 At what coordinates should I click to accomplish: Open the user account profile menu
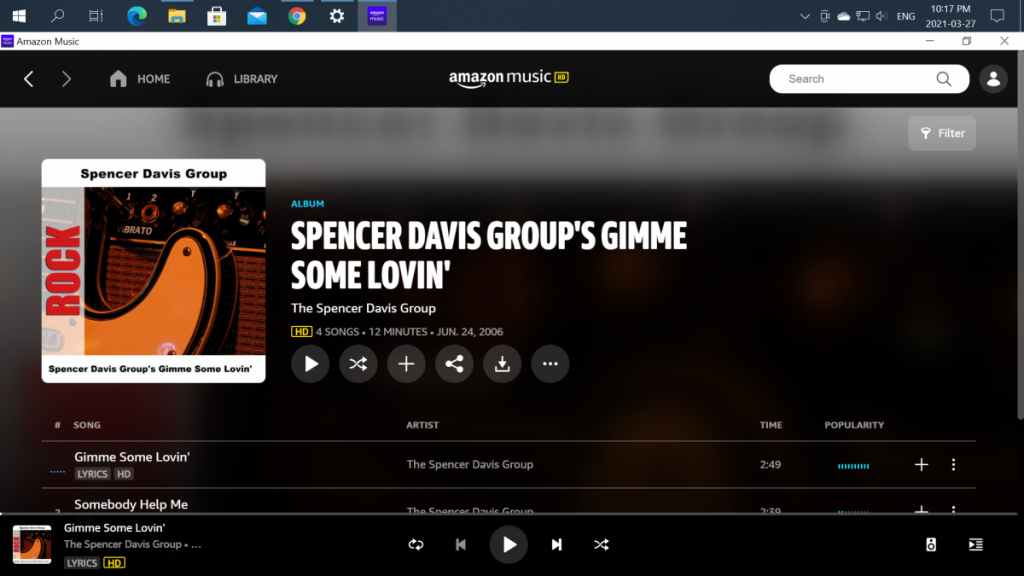[993, 79]
